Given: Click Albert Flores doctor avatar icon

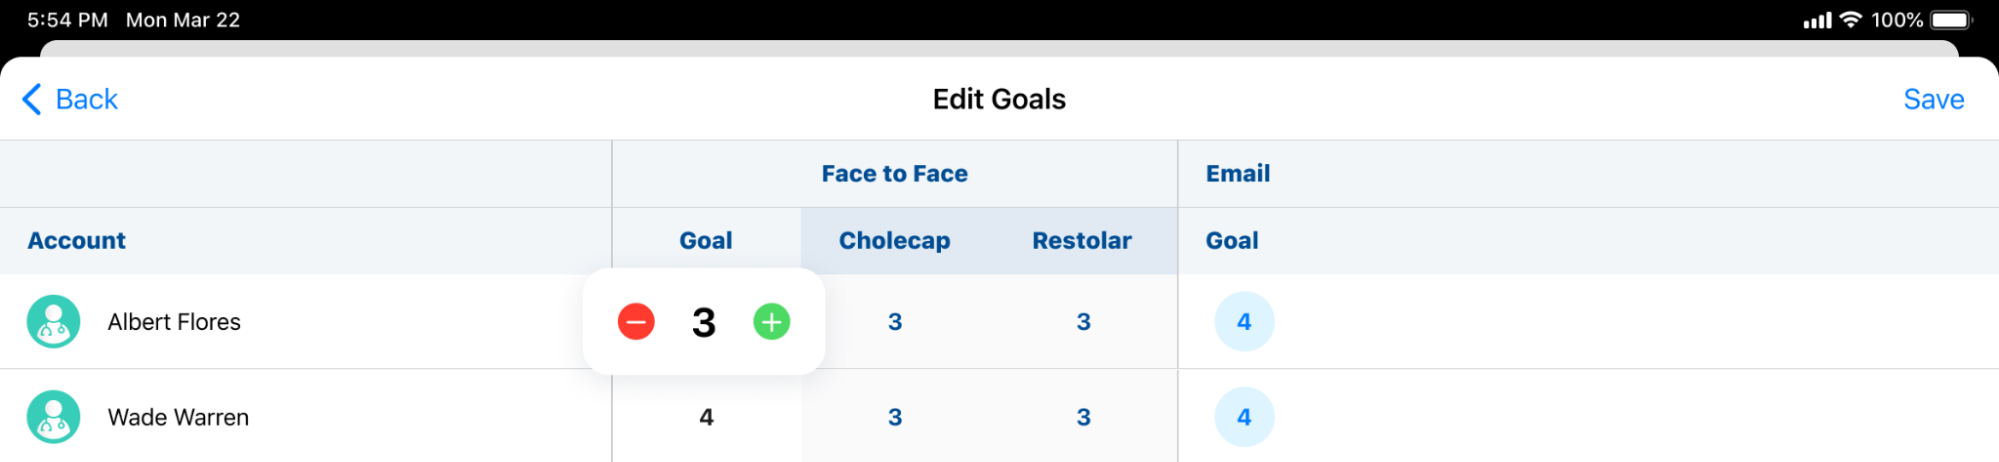Looking at the screenshot, I should click(x=54, y=322).
